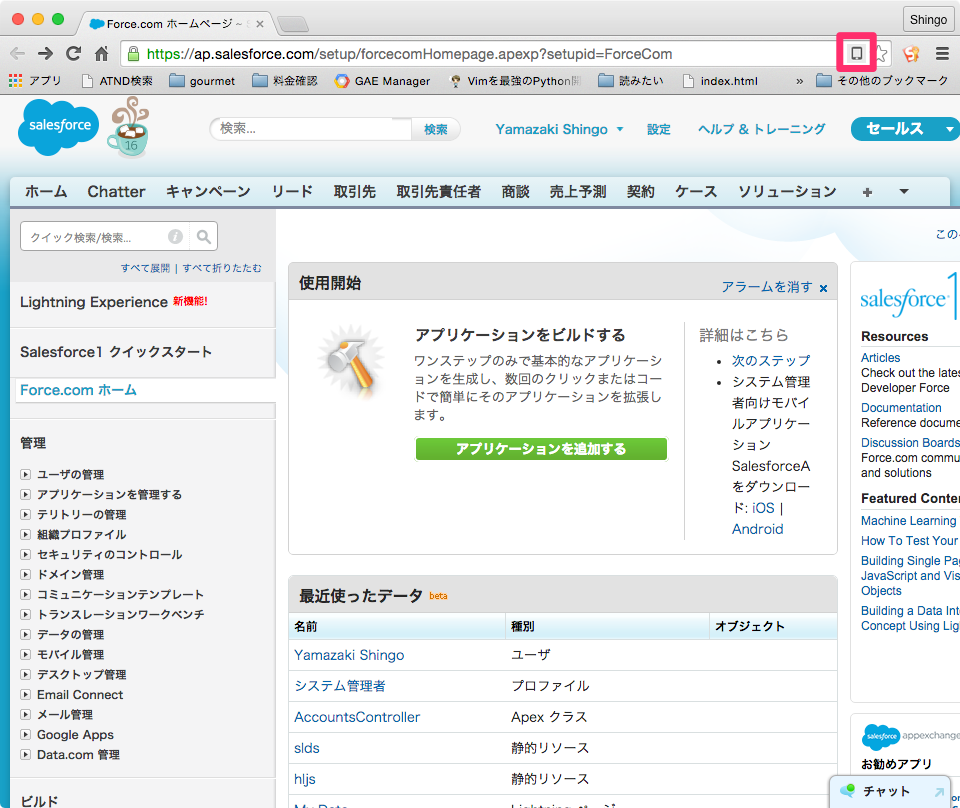Viewport: 960px width, 808px height.
Task: Click the coffee cup release logo
Action: click(x=129, y=127)
